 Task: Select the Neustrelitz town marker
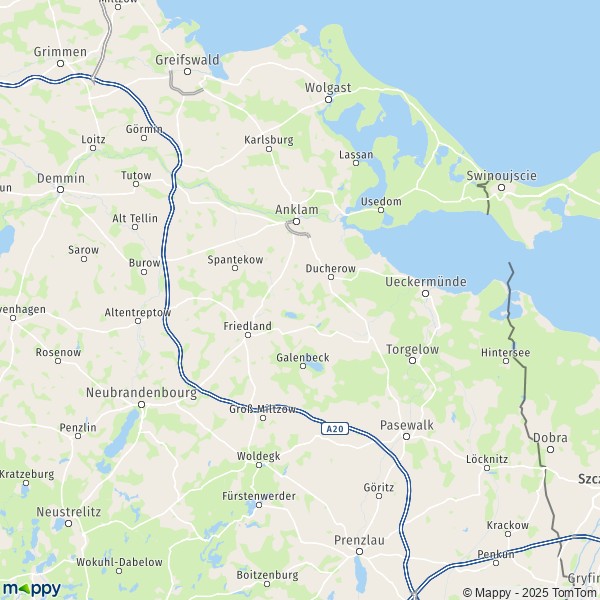tap(68, 523)
